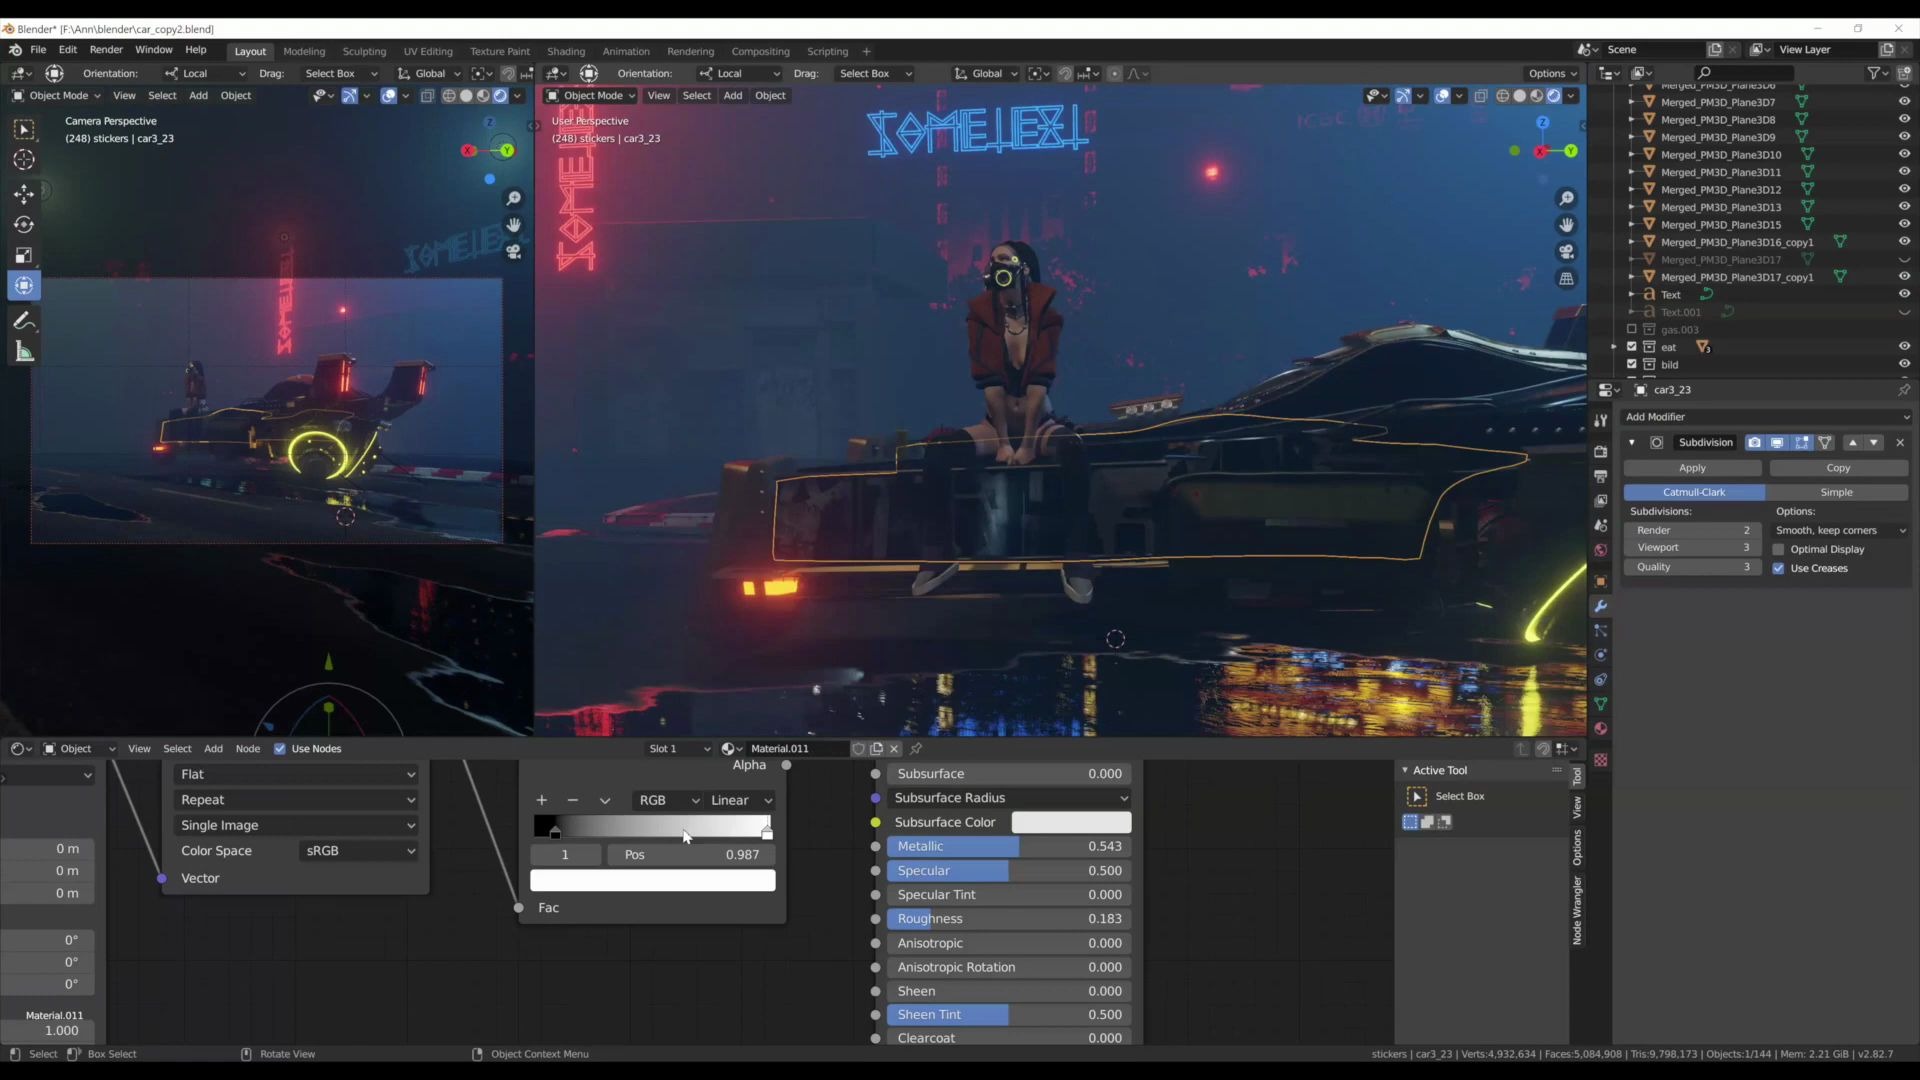
Task: Open the Color Space dropdown showing sRGB
Action: pyautogui.click(x=358, y=851)
